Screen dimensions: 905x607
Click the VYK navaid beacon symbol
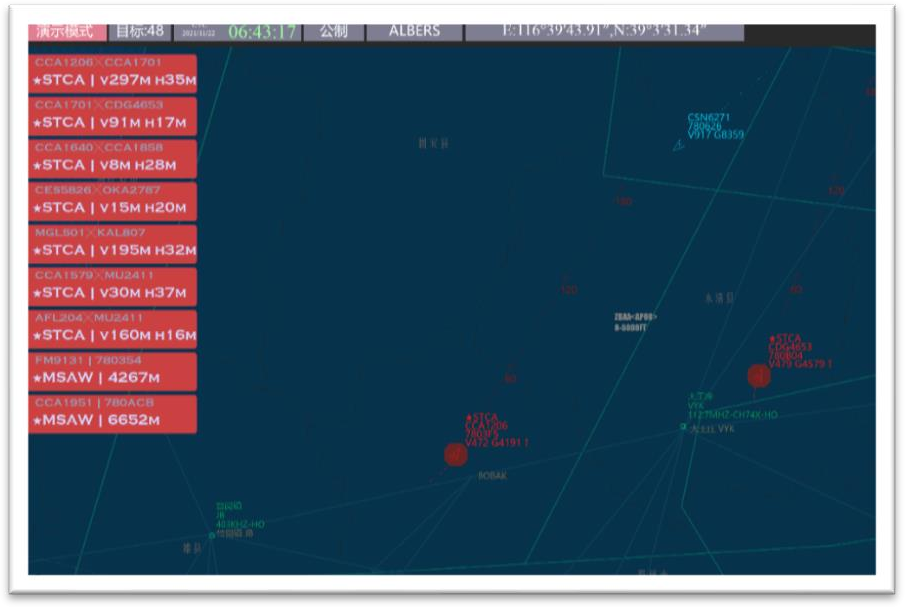click(684, 427)
